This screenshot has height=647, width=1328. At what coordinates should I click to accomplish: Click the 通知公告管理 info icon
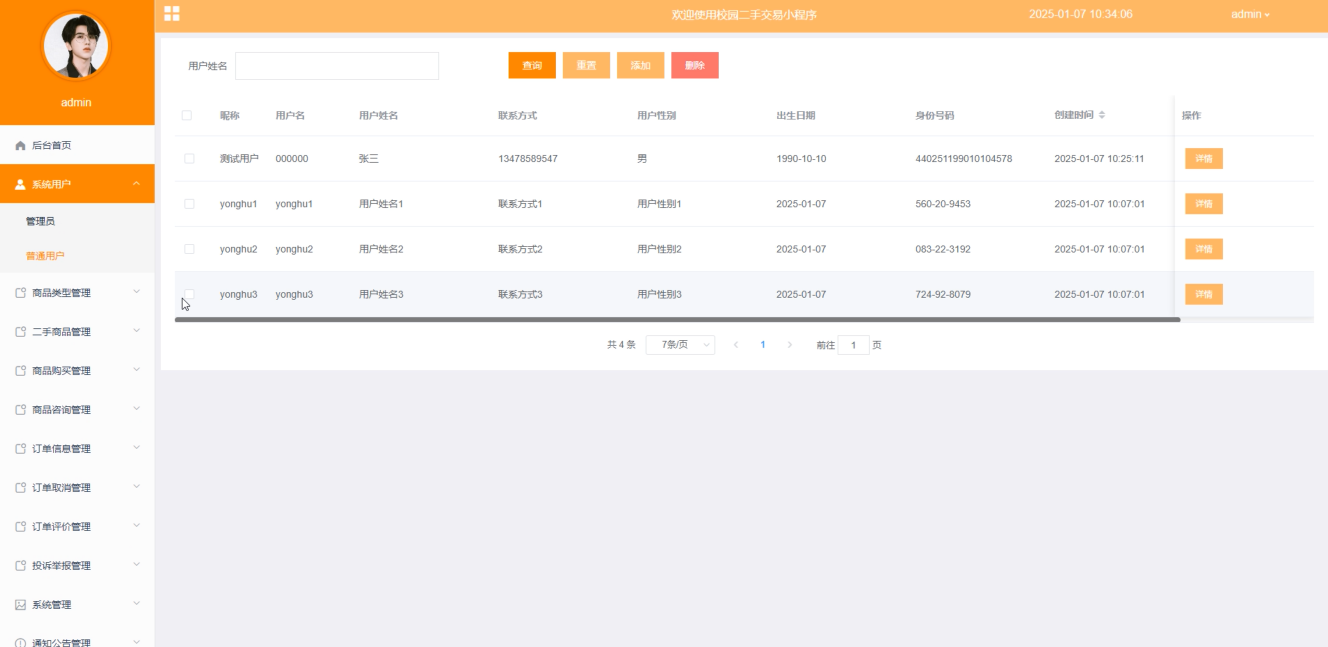pos(21,643)
